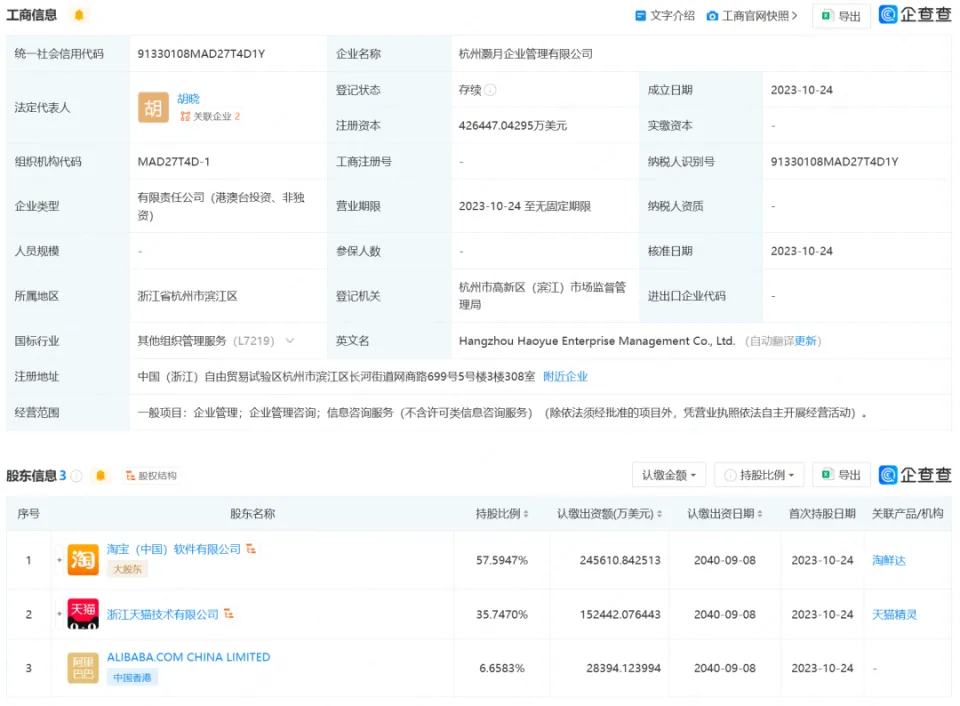Image resolution: width=960 pixels, height=706 pixels.
Task: Click the 股东名称 column header
Action: click(252, 514)
